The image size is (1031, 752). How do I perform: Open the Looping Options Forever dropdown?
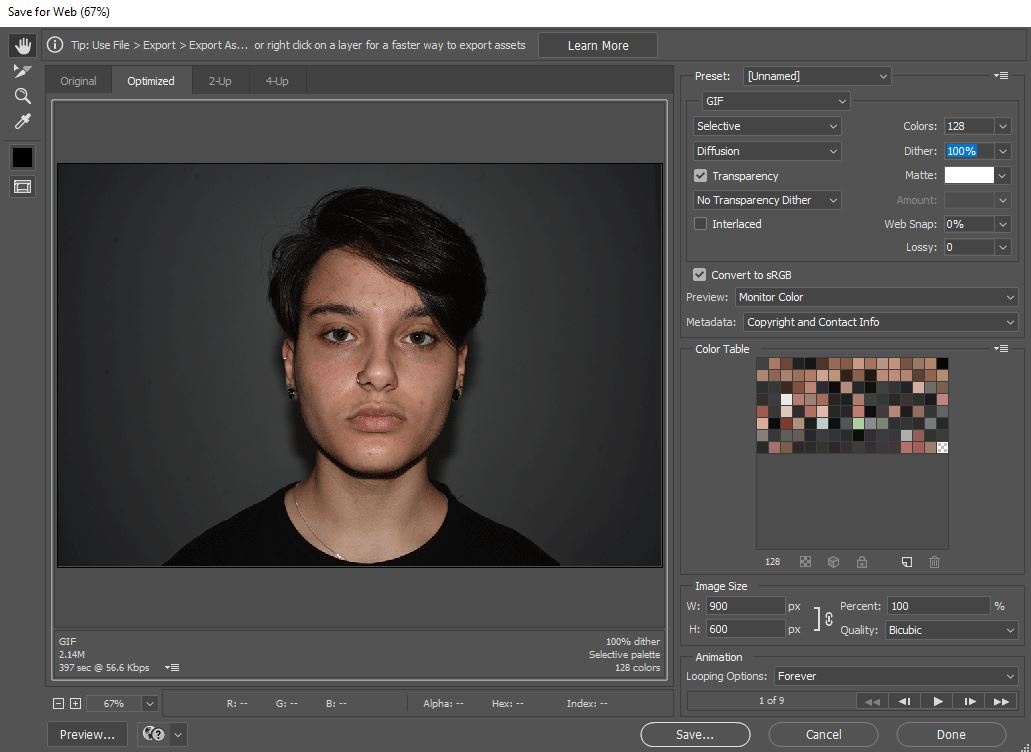(896, 676)
